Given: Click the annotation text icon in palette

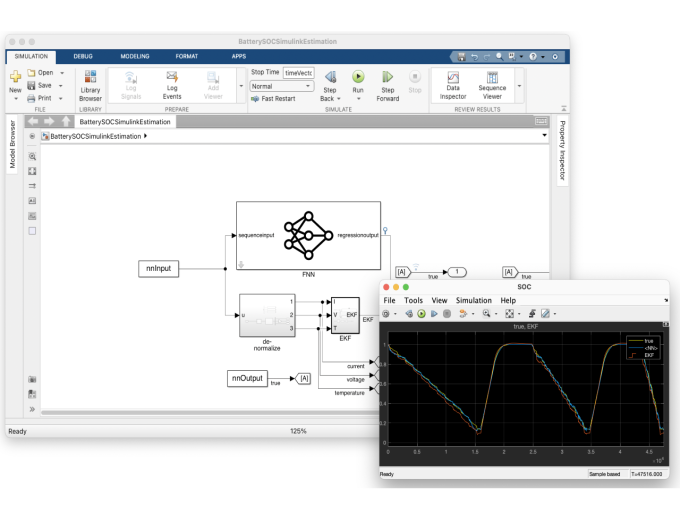Looking at the screenshot, I should [32, 201].
